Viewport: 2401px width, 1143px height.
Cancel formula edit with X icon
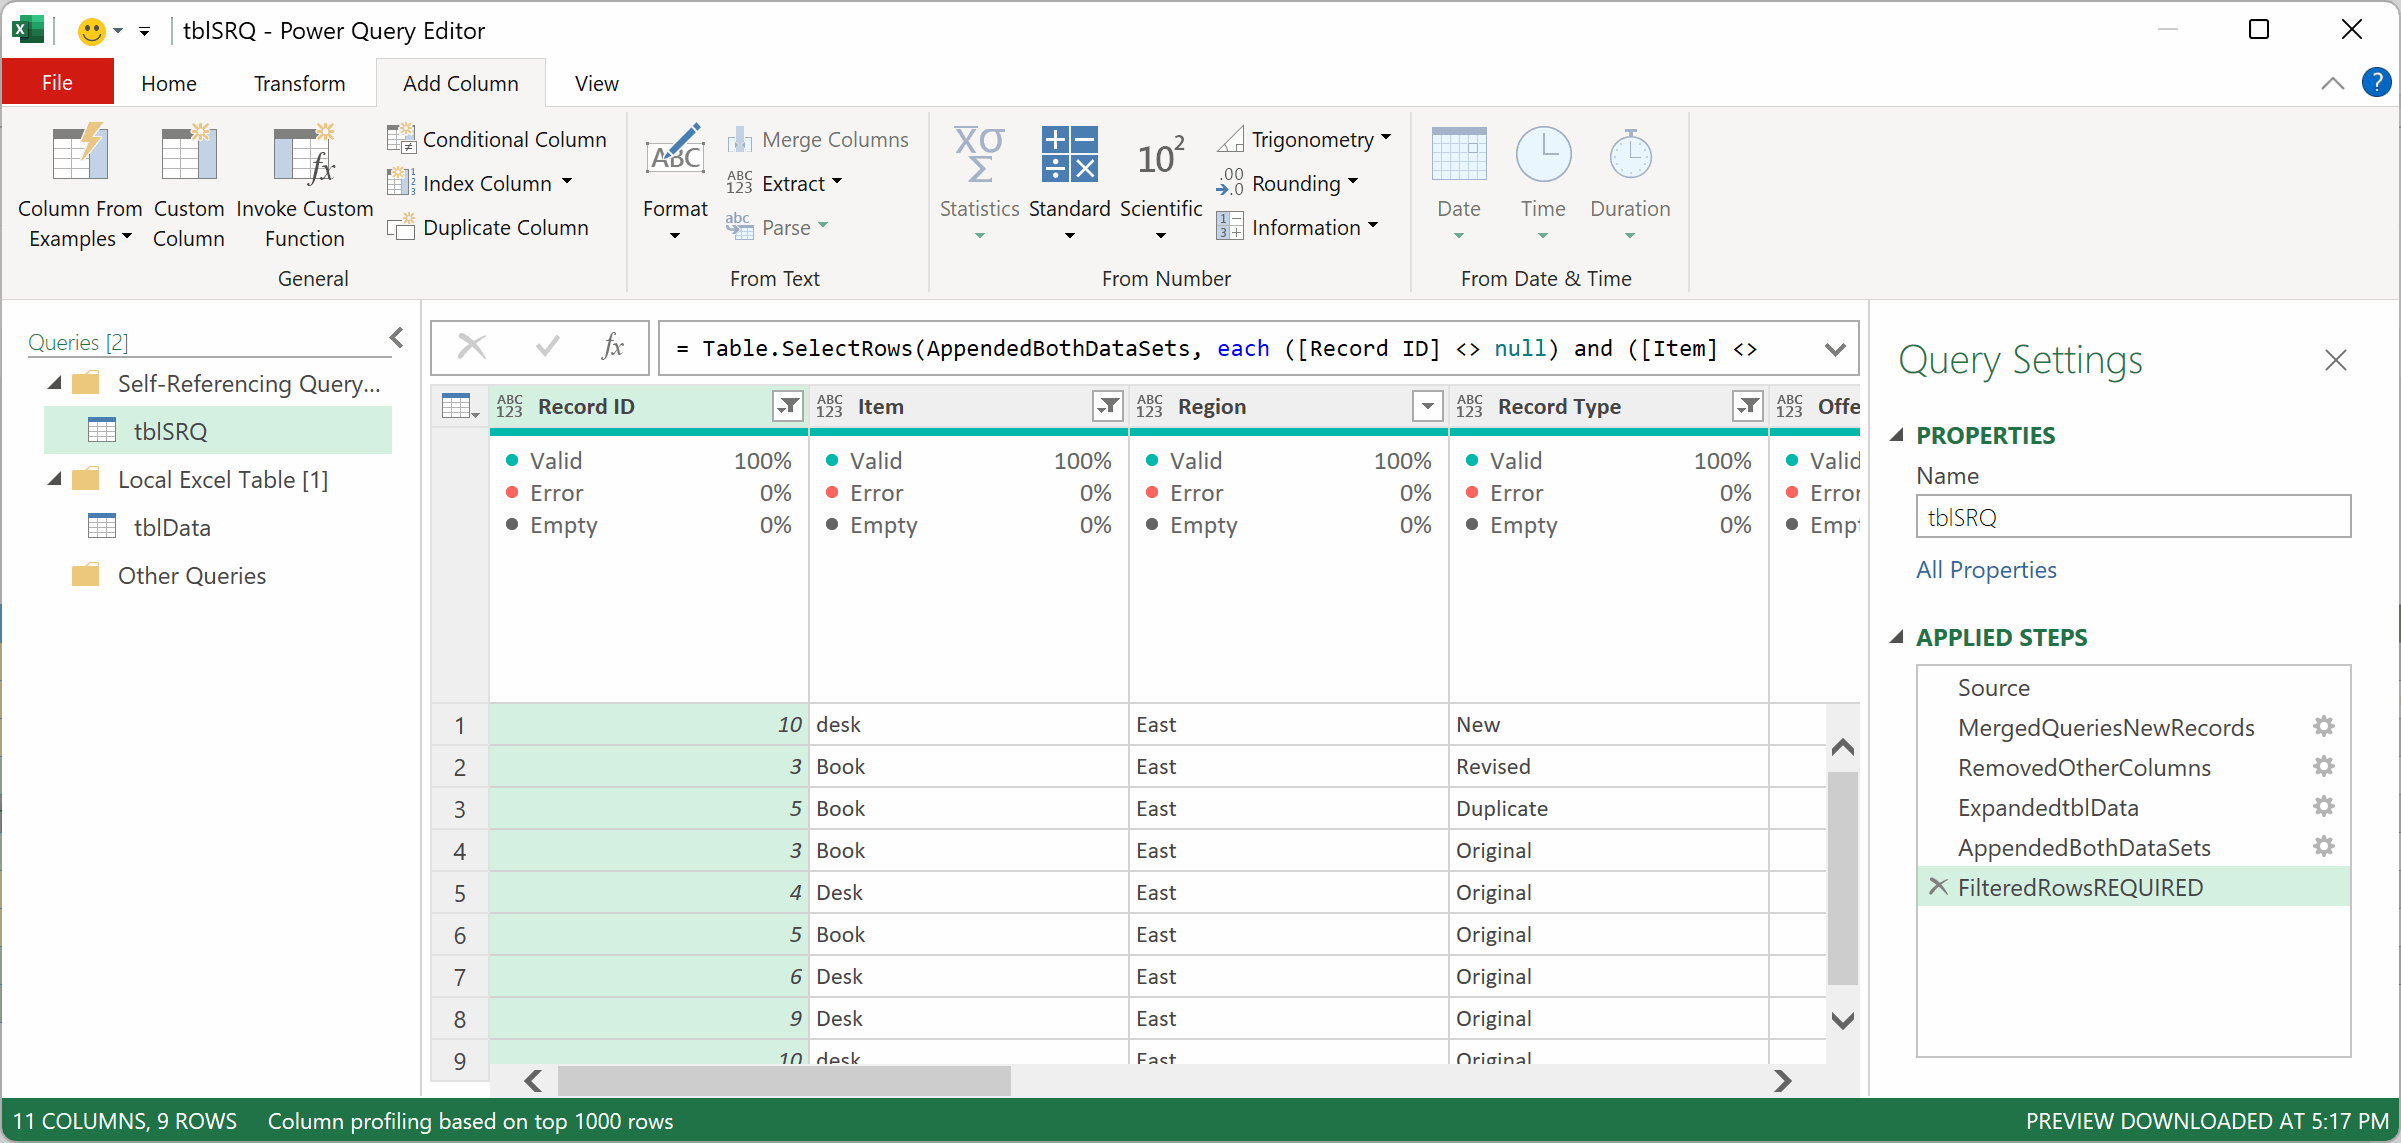click(x=472, y=348)
